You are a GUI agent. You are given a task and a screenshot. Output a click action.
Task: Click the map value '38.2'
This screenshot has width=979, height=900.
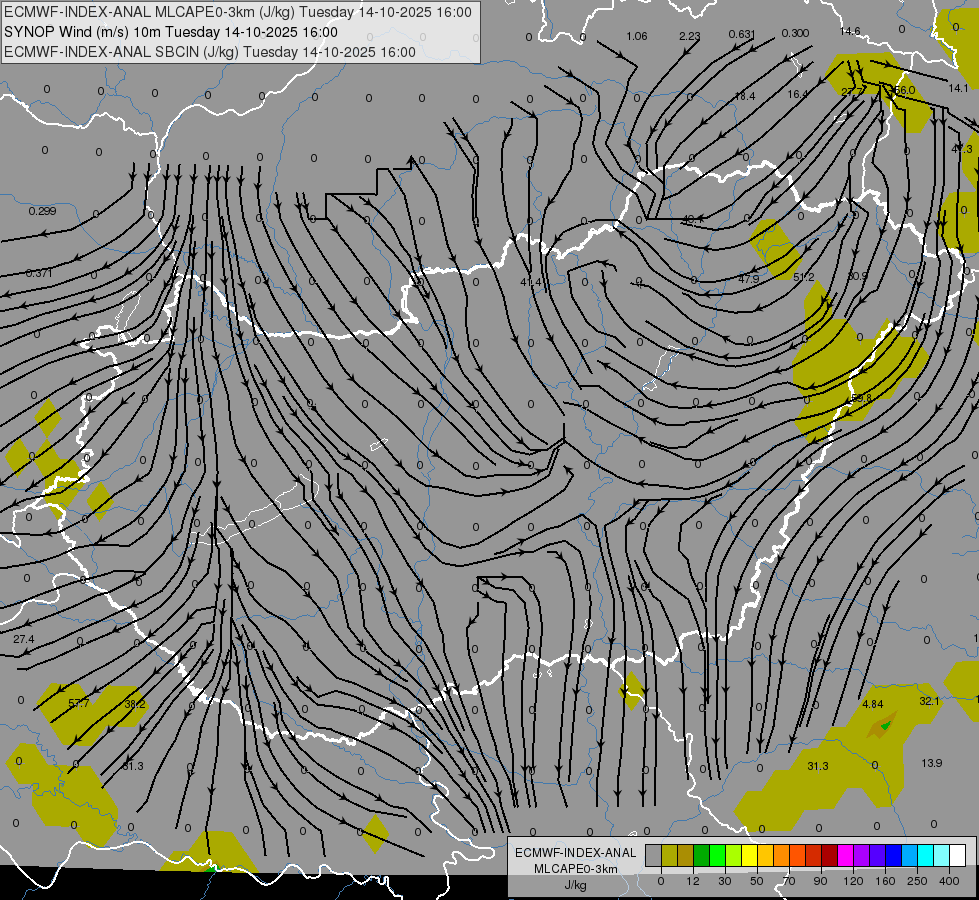tap(135, 704)
